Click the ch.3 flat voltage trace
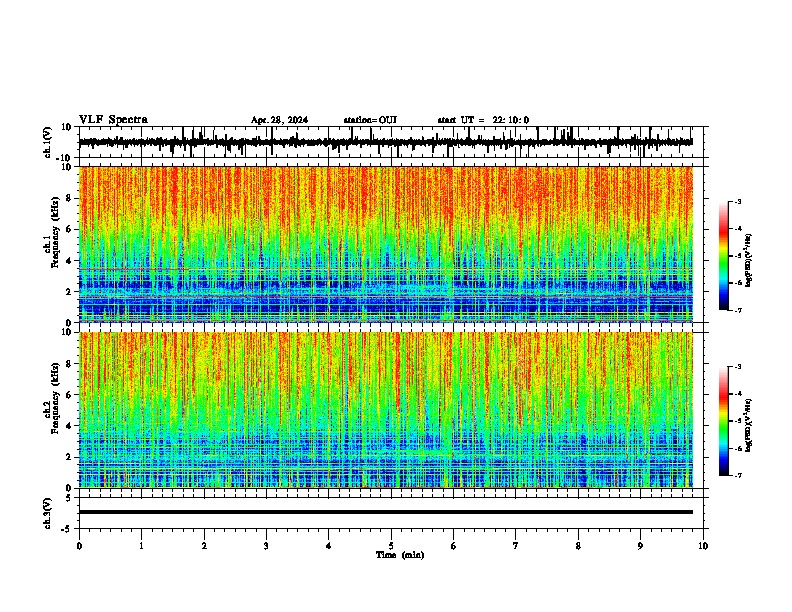The height and width of the screenshot is (612, 792). (x=386, y=512)
